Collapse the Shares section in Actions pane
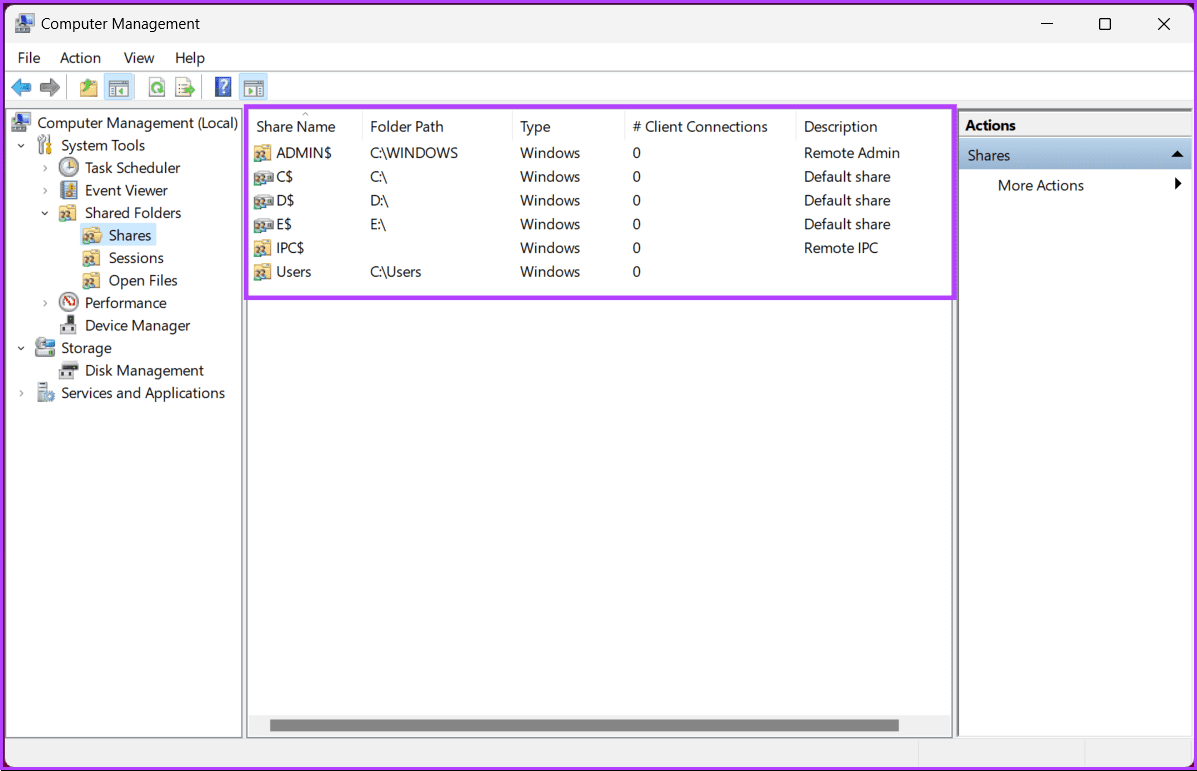The height and width of the screenshot is (771, 1197). pyautogui.click(x=1176, y=155)
